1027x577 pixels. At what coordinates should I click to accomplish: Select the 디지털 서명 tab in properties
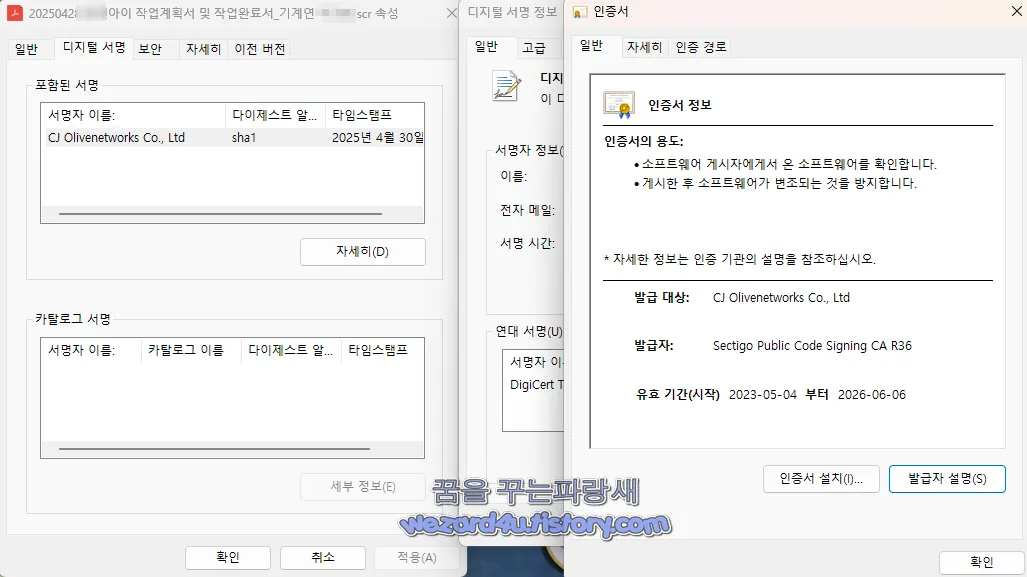click(94, 48)
